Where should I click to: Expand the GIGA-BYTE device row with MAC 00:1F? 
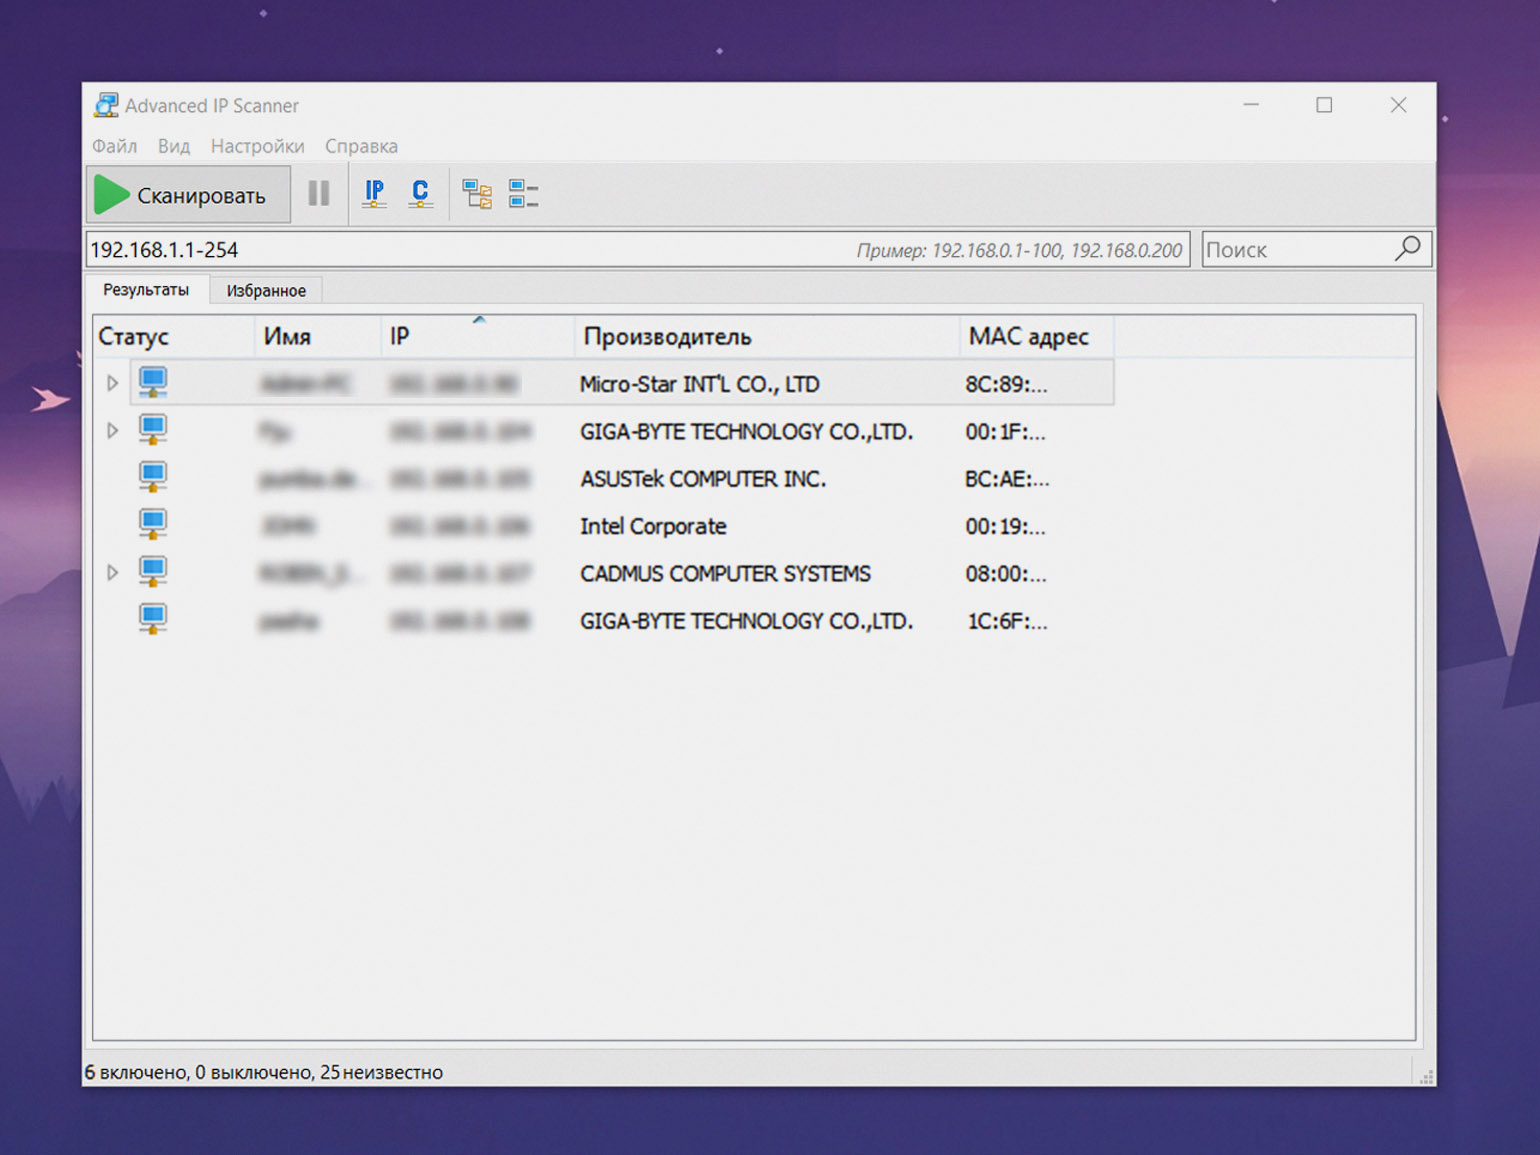pyautogui.click(x=112, y=431)
